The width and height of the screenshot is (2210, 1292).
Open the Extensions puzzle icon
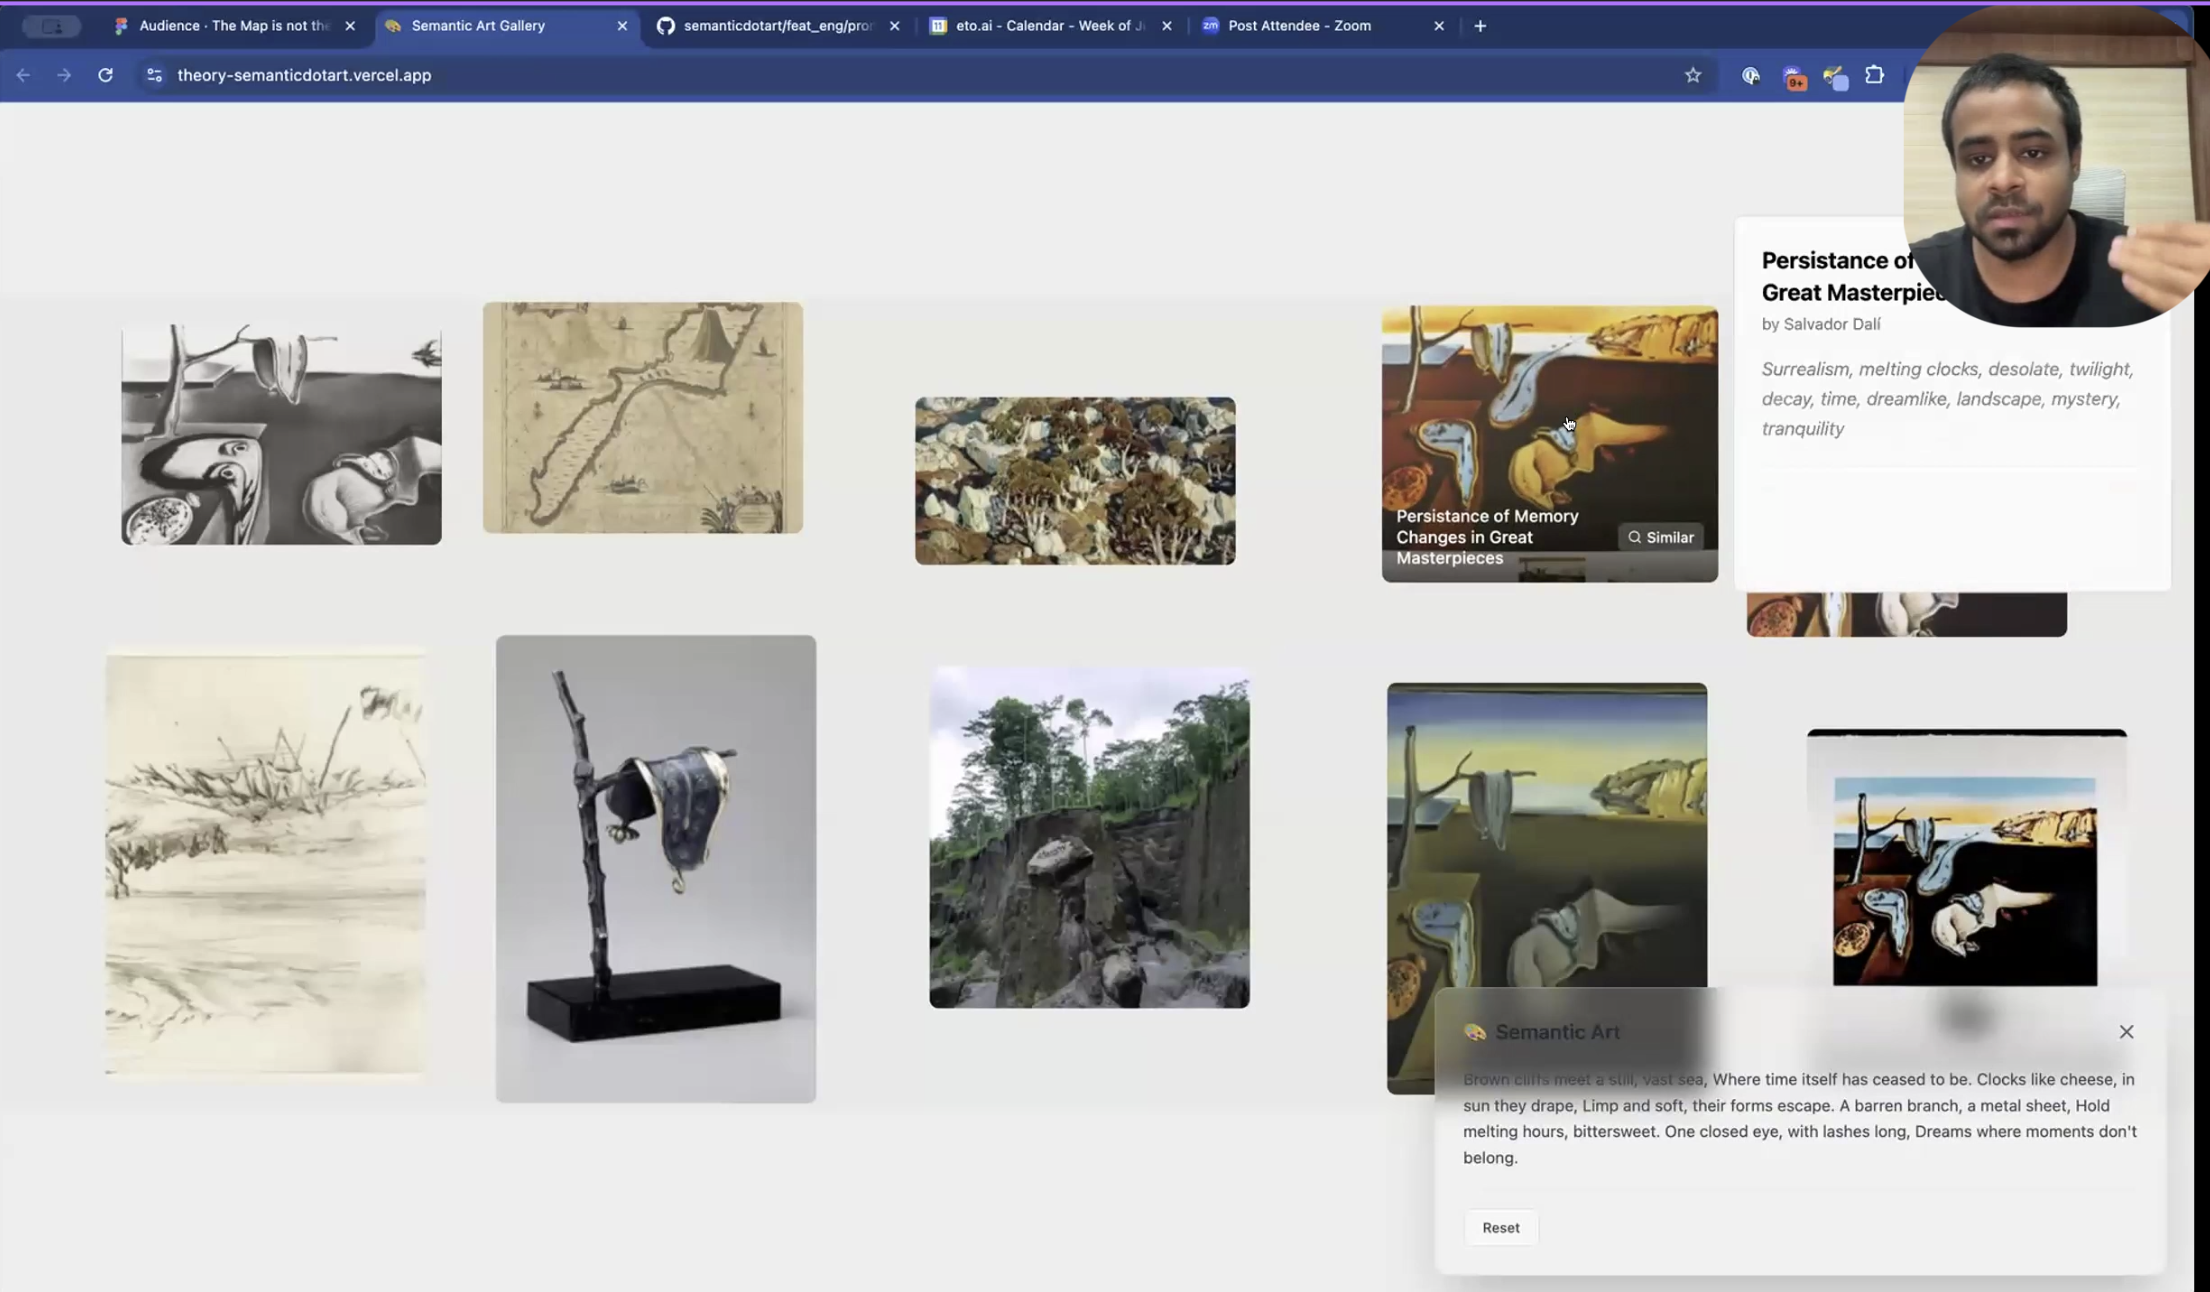coord(1874,75)
